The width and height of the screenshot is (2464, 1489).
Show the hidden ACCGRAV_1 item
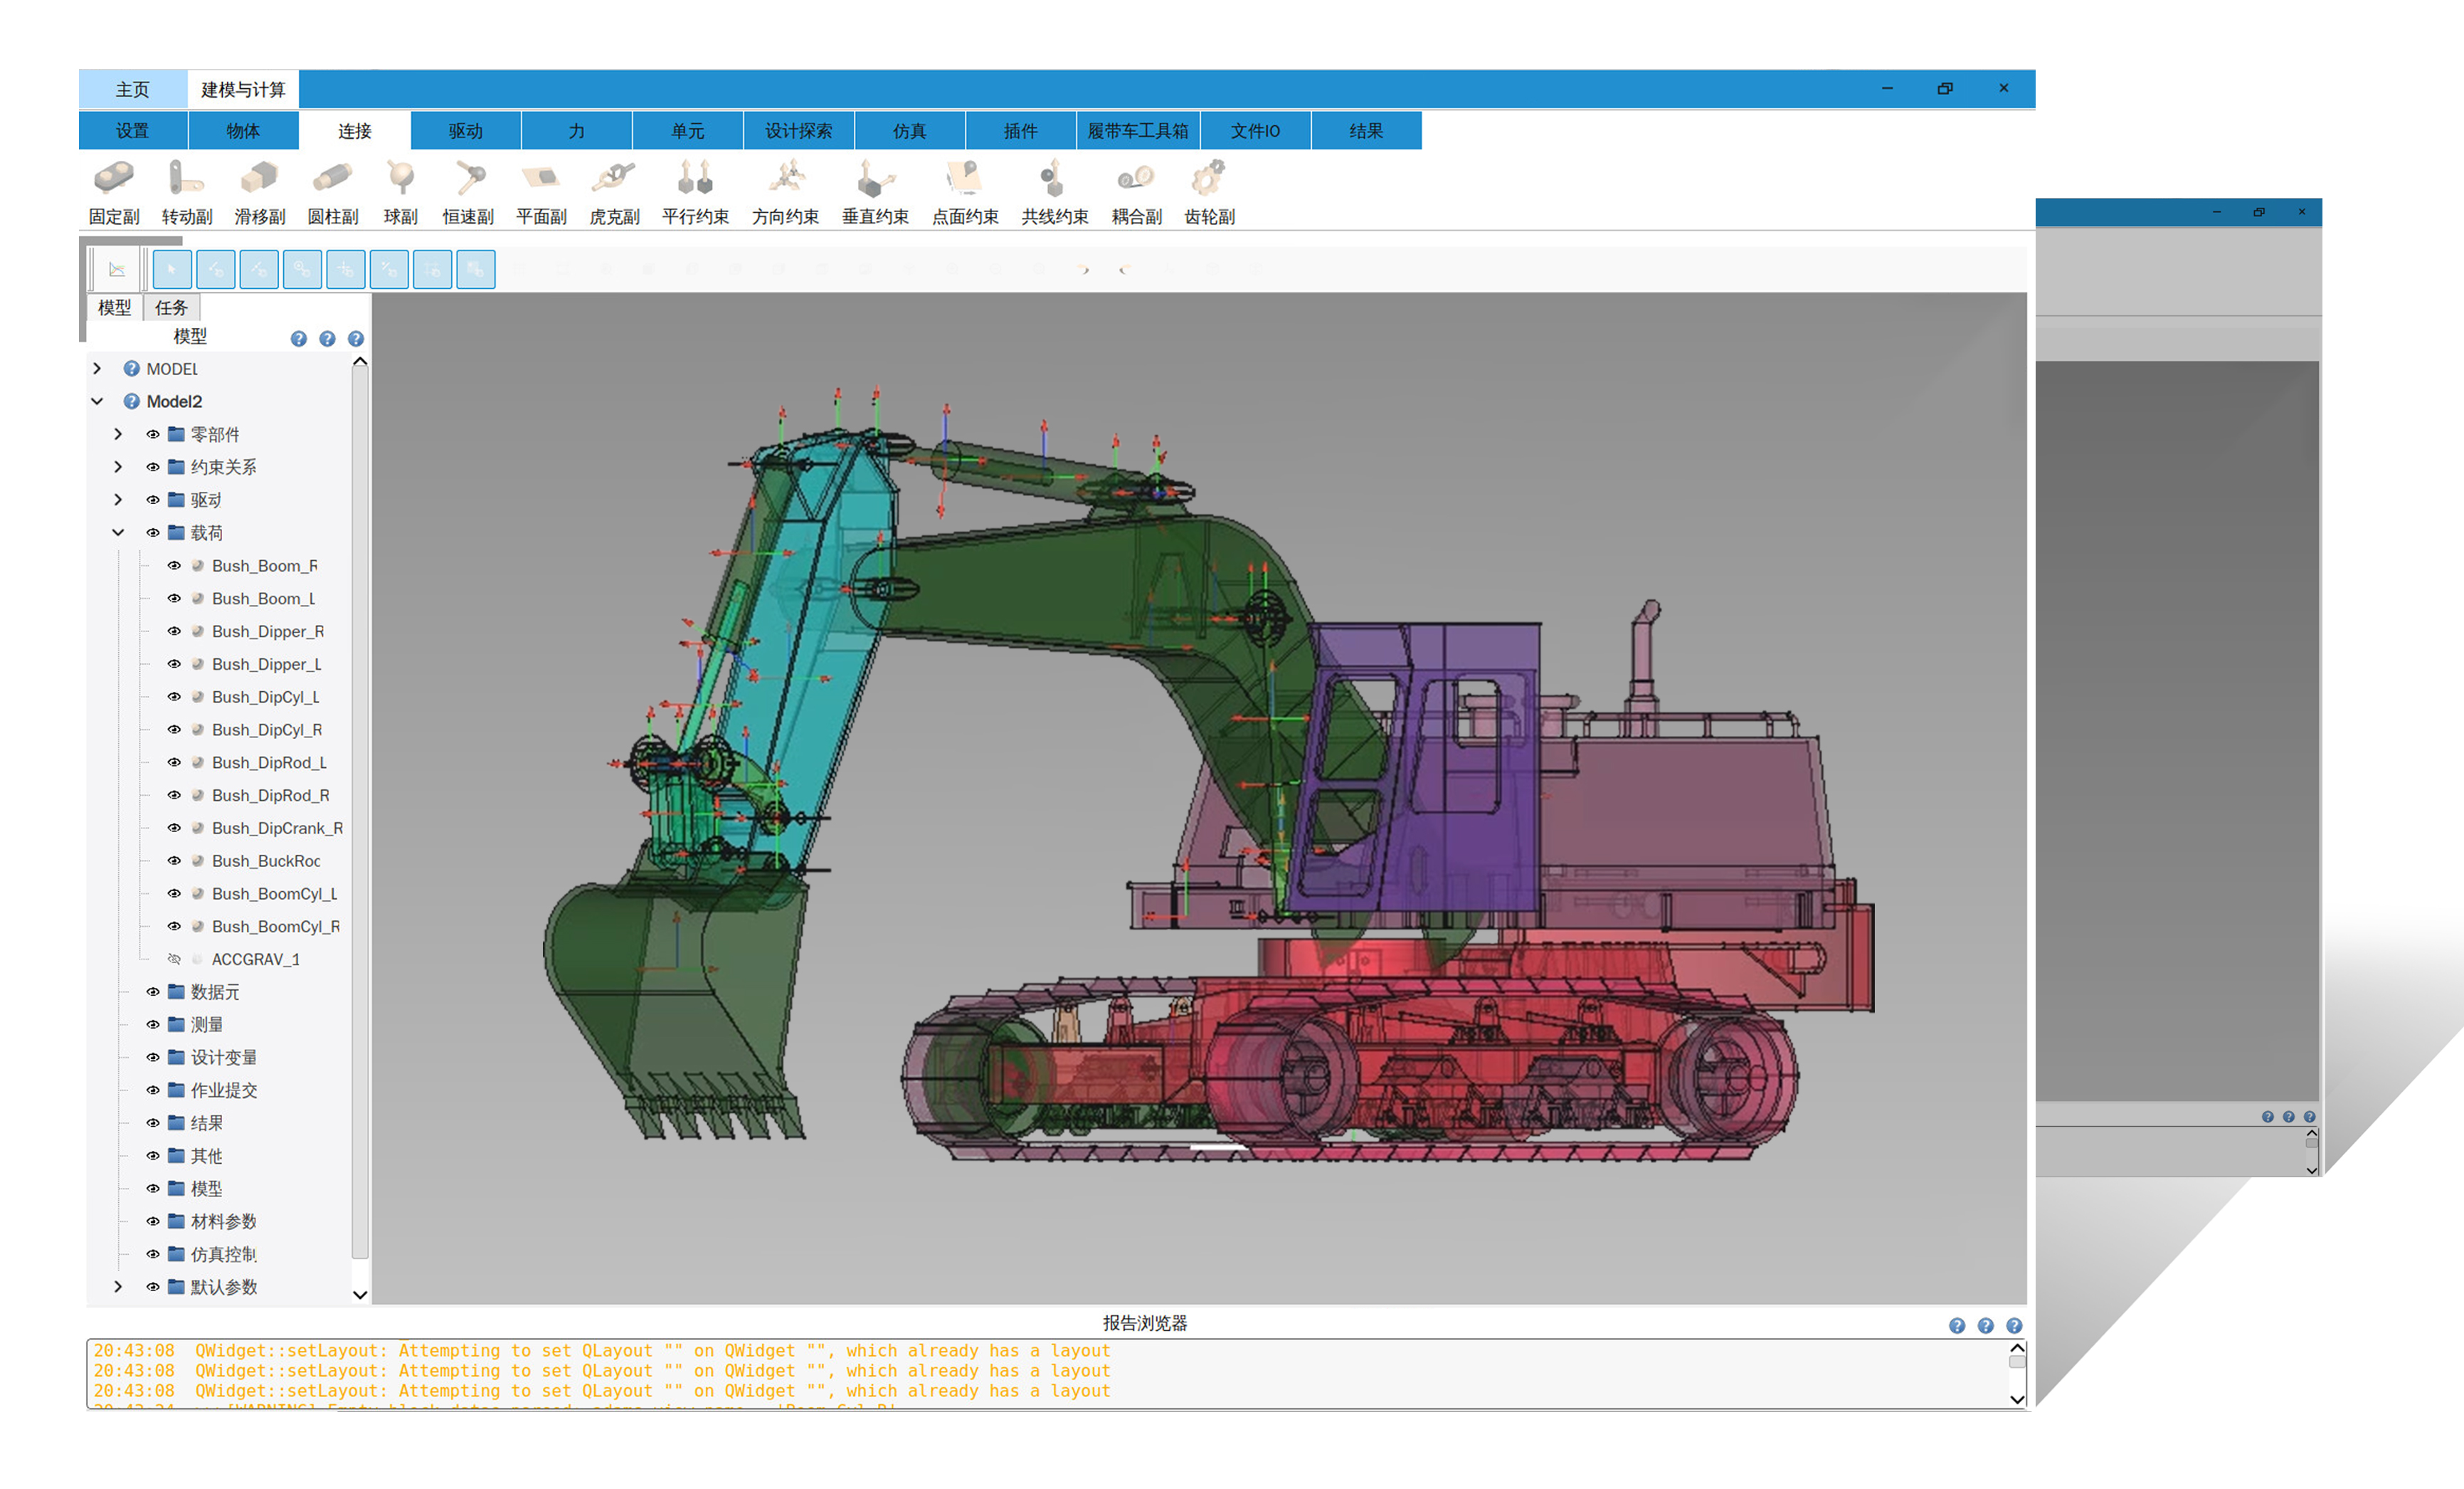174,959
